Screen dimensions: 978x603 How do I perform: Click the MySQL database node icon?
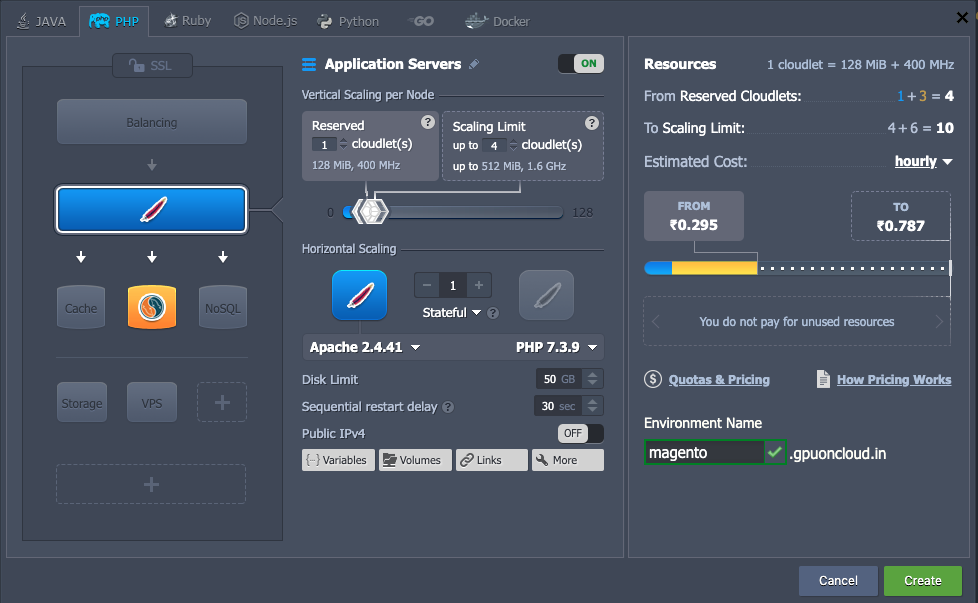click(152, 307)
